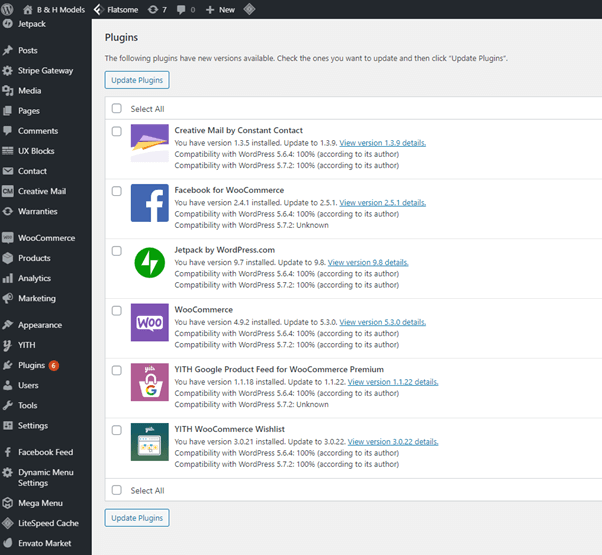Image resolution: width=602 pixels, height=555 pixels.
Task: Click the Creative Mail CM sidebar icon
Action: coord(8,191)
